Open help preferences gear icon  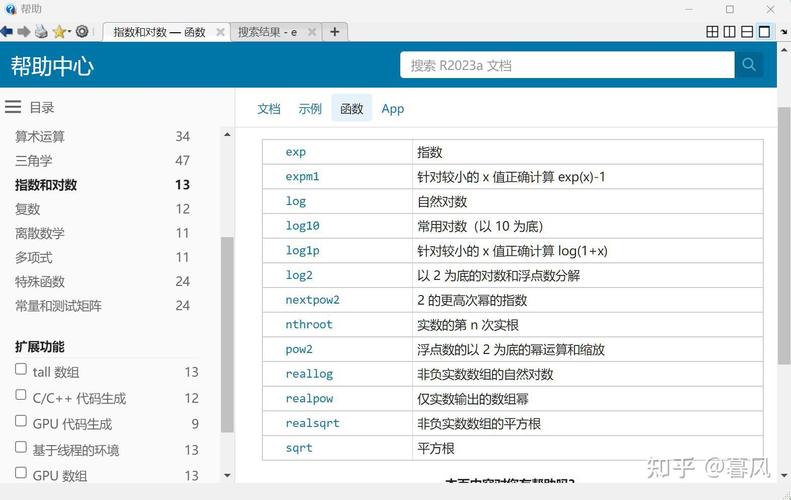click(x=82, y=32)
